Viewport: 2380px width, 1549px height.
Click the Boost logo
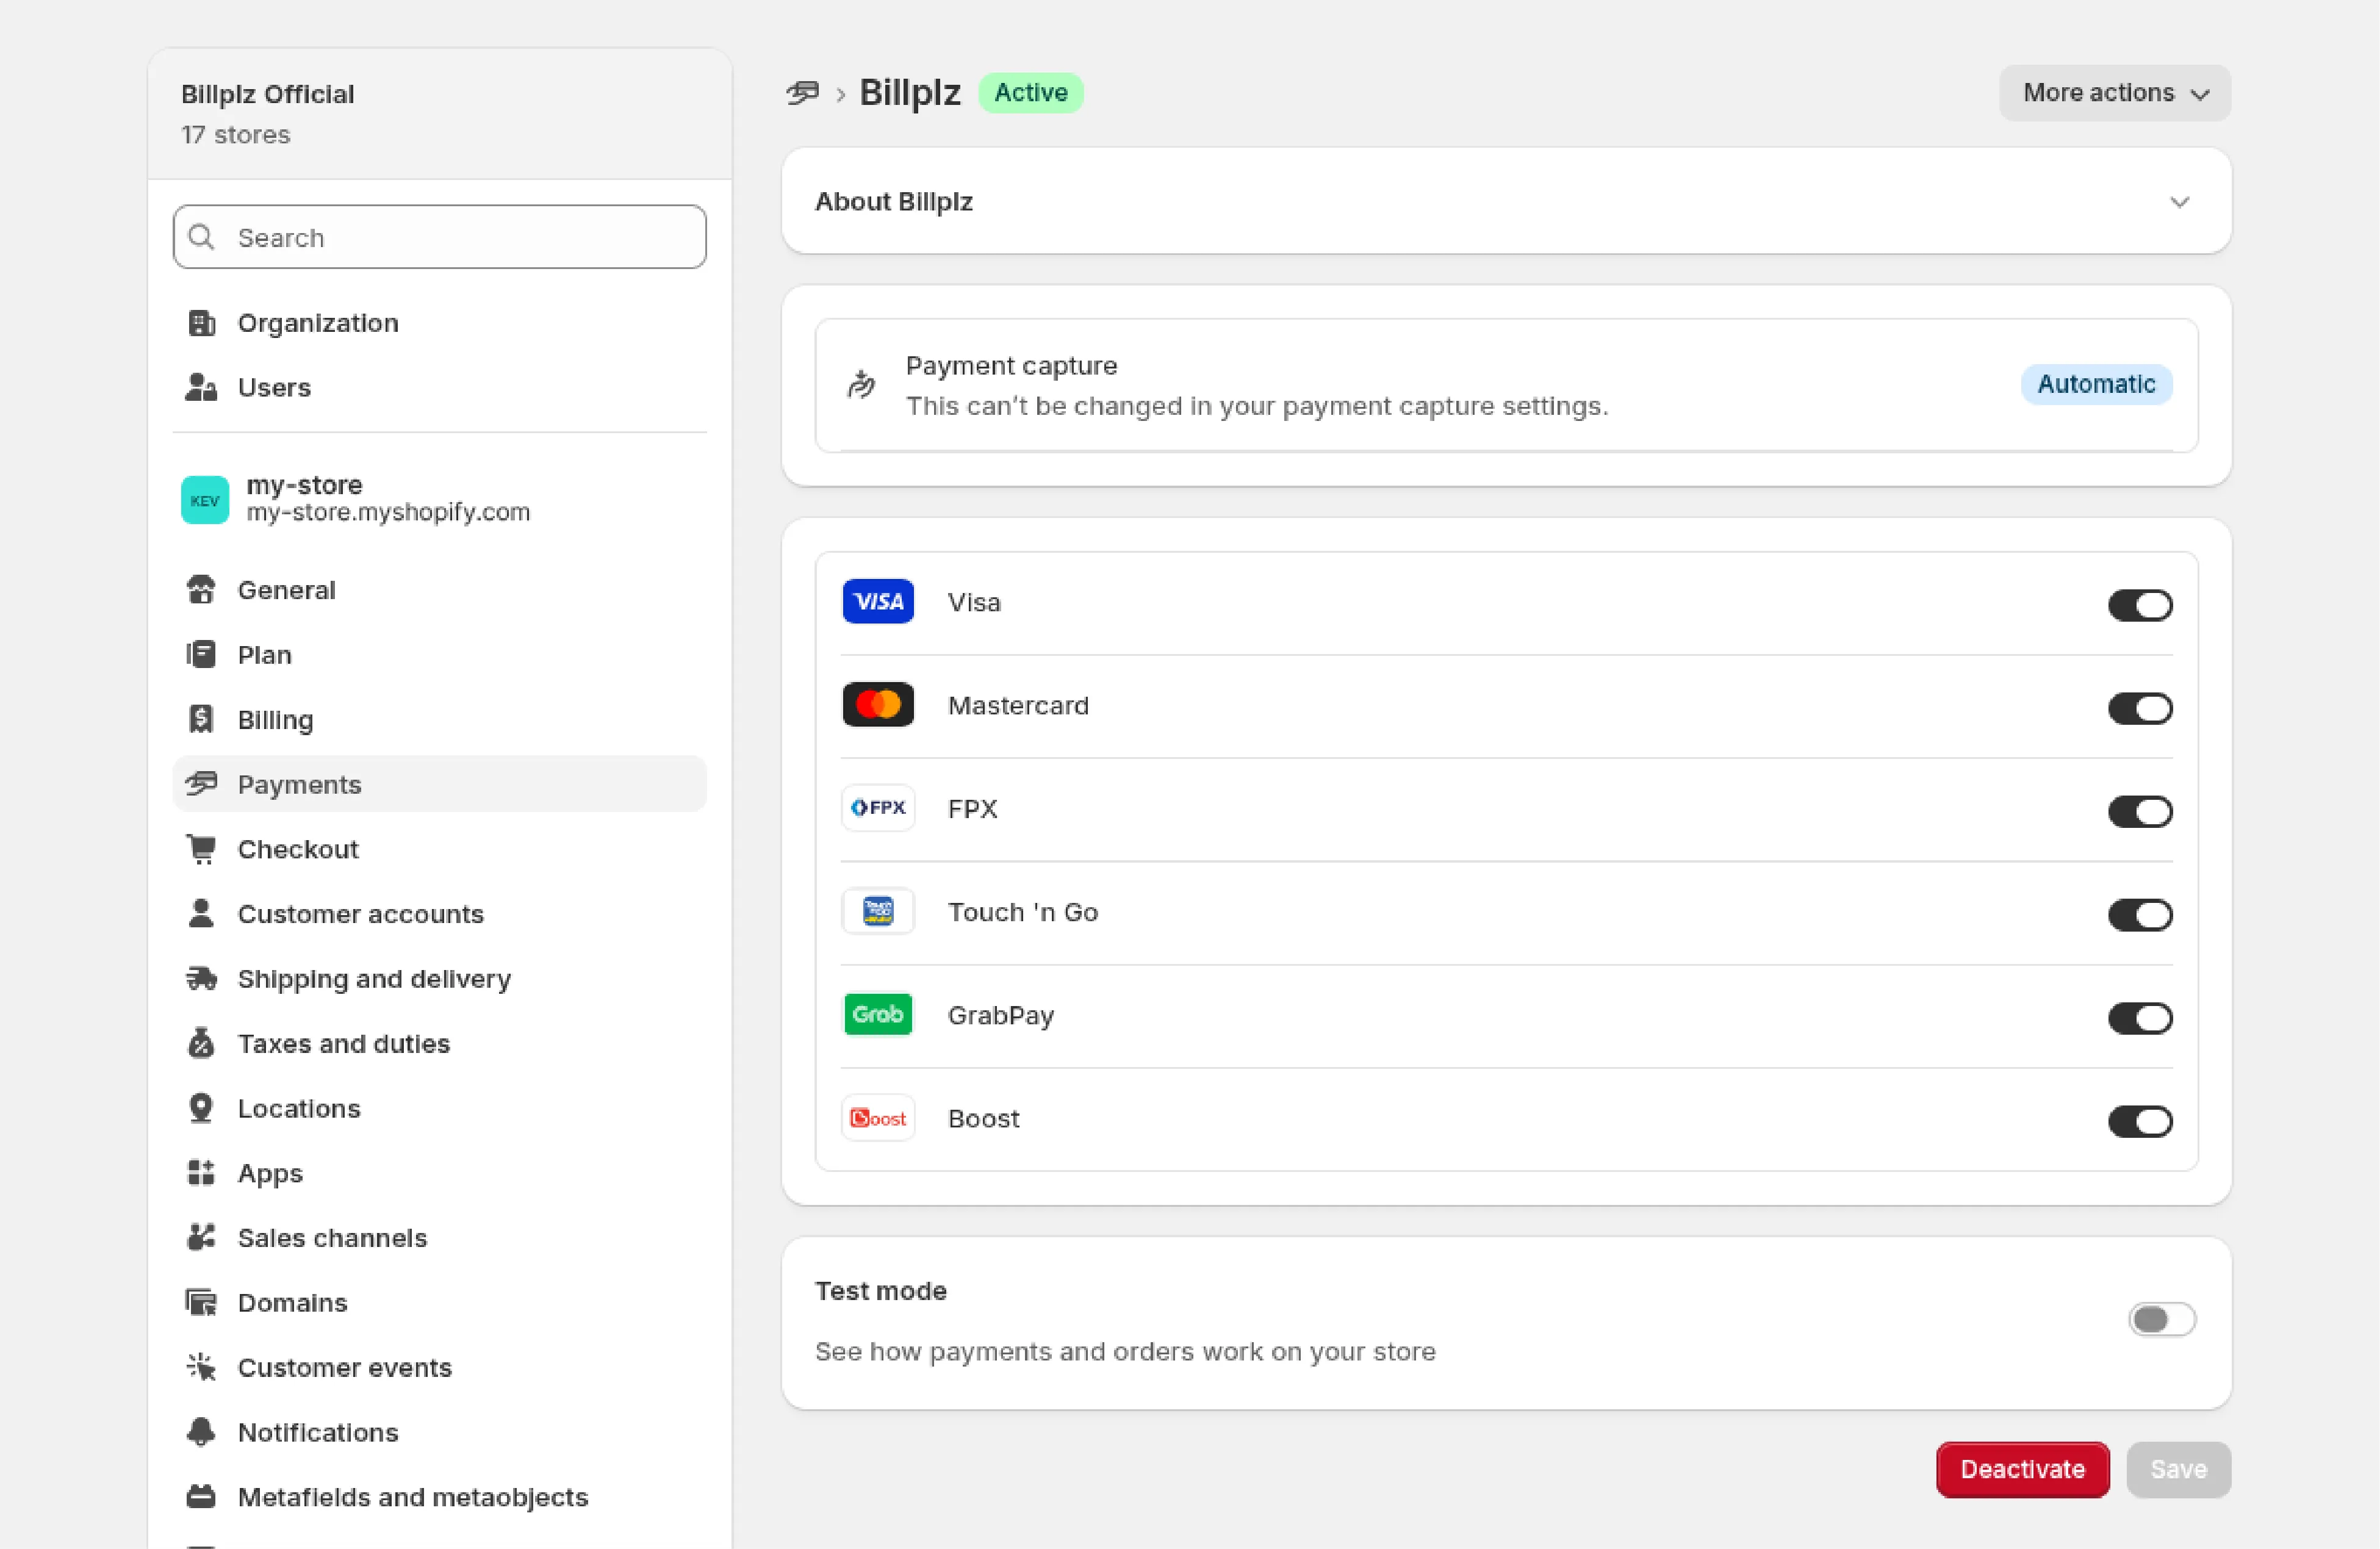click(x=878, y=1118)
